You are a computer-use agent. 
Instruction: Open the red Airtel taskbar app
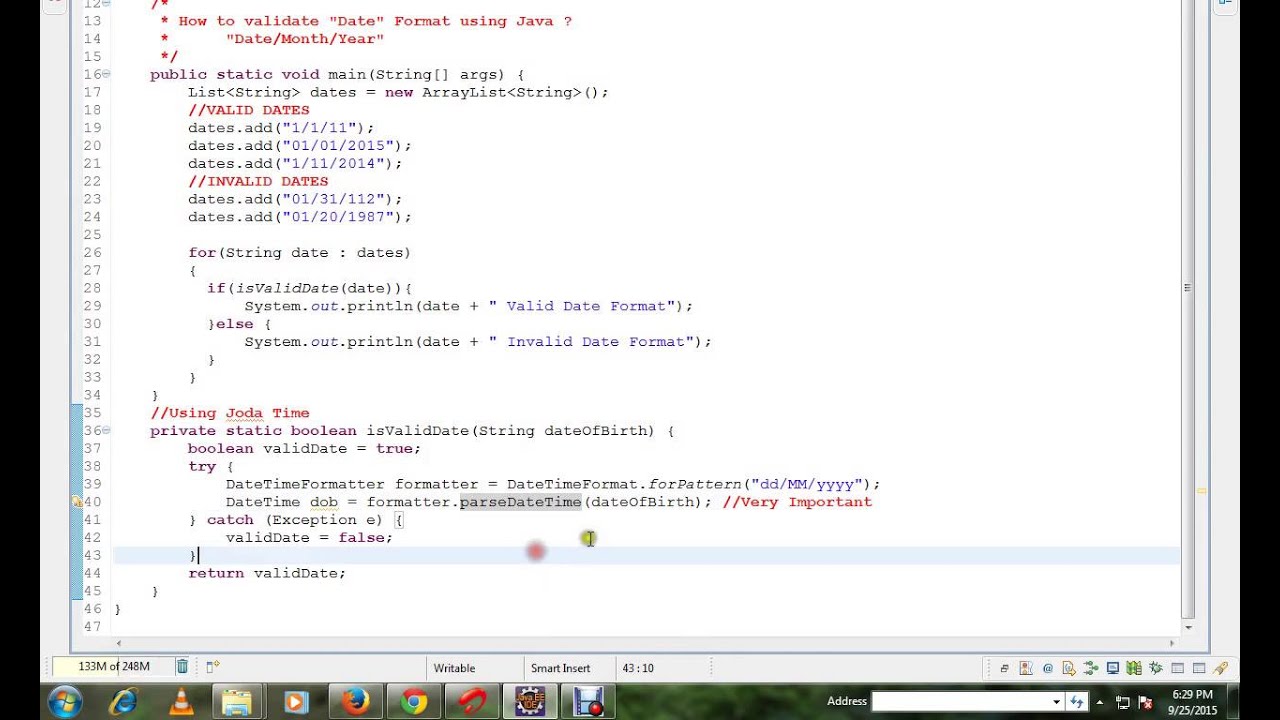[x=472, y=701]
